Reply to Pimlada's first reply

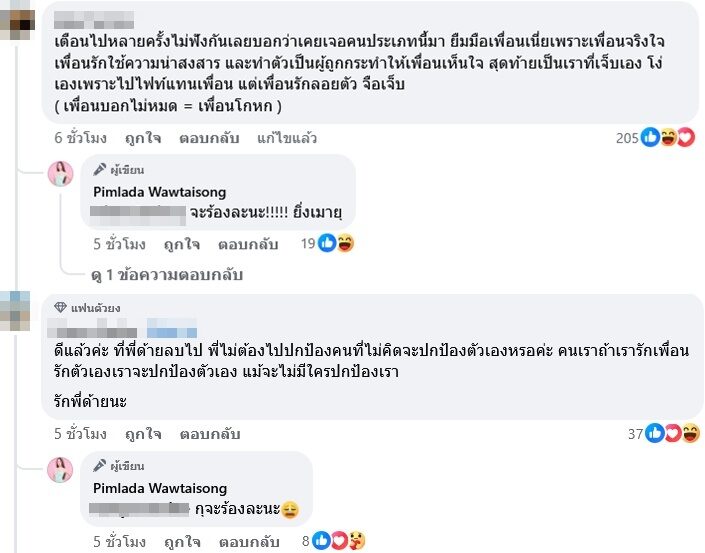(x=247, y=243)
